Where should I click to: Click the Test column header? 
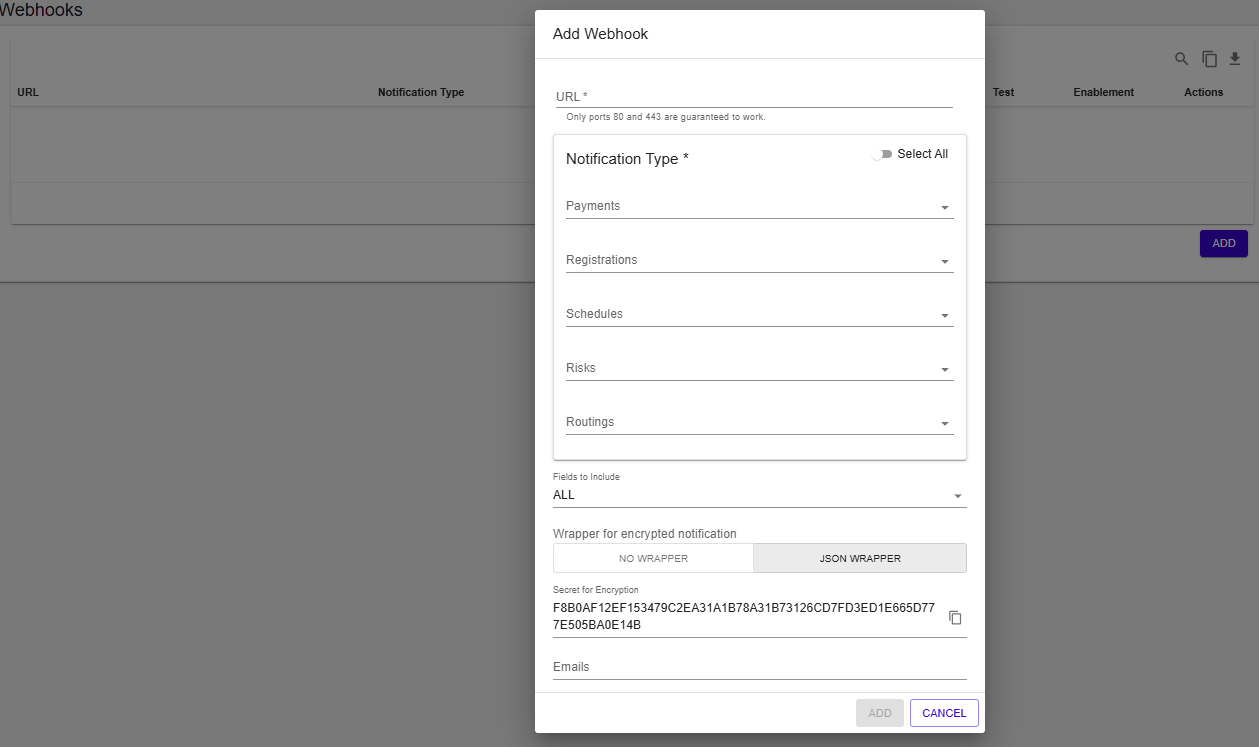[1004, 92]
